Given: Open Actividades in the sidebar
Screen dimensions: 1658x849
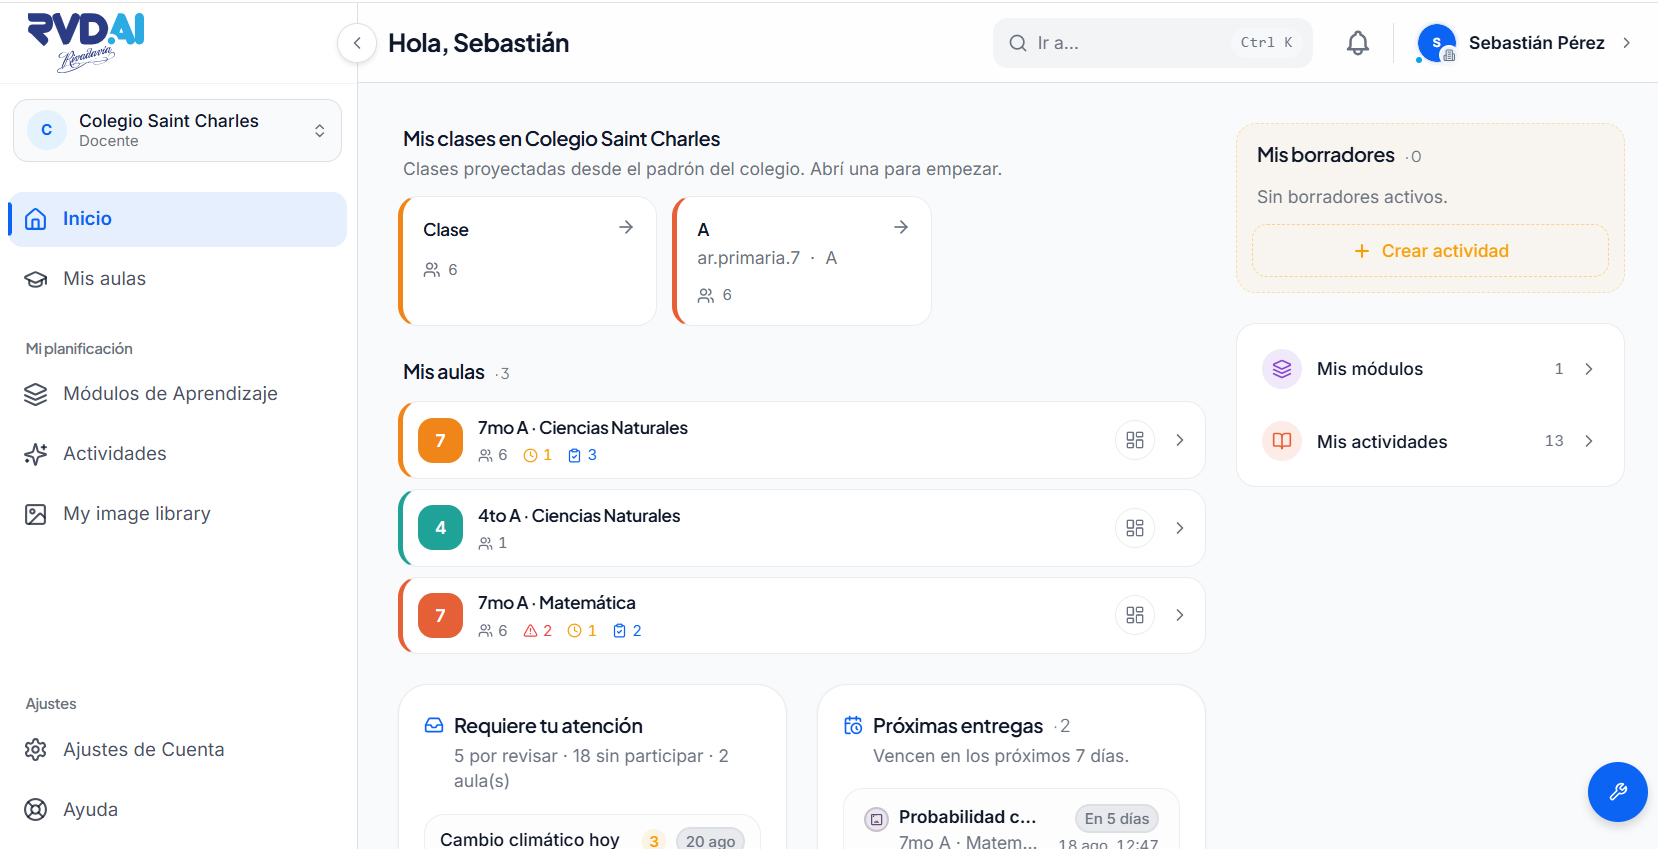Looking at the screenshot, I should (178, 454).
